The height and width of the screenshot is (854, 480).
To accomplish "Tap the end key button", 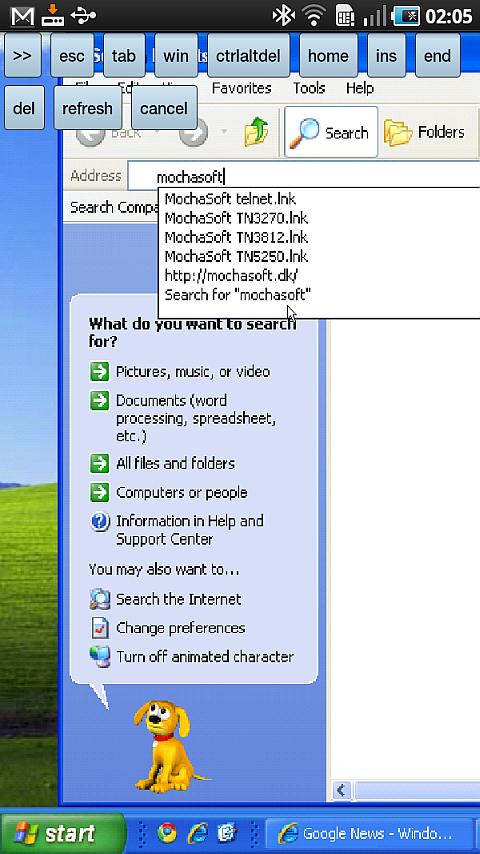I will (x=437, y=56).
